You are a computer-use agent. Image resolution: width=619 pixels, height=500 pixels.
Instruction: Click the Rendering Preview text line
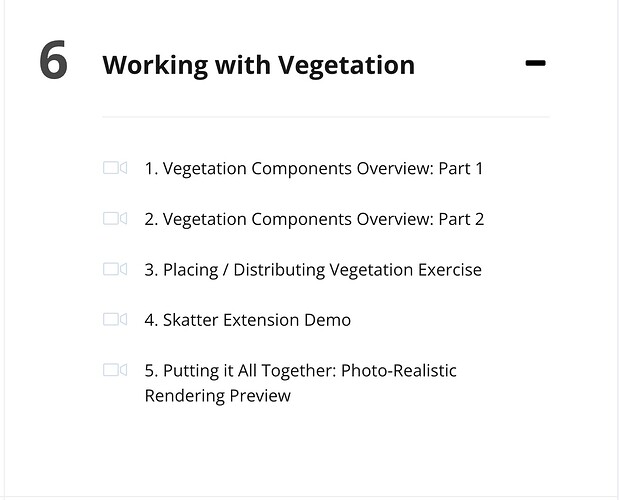tap(218, 395)
